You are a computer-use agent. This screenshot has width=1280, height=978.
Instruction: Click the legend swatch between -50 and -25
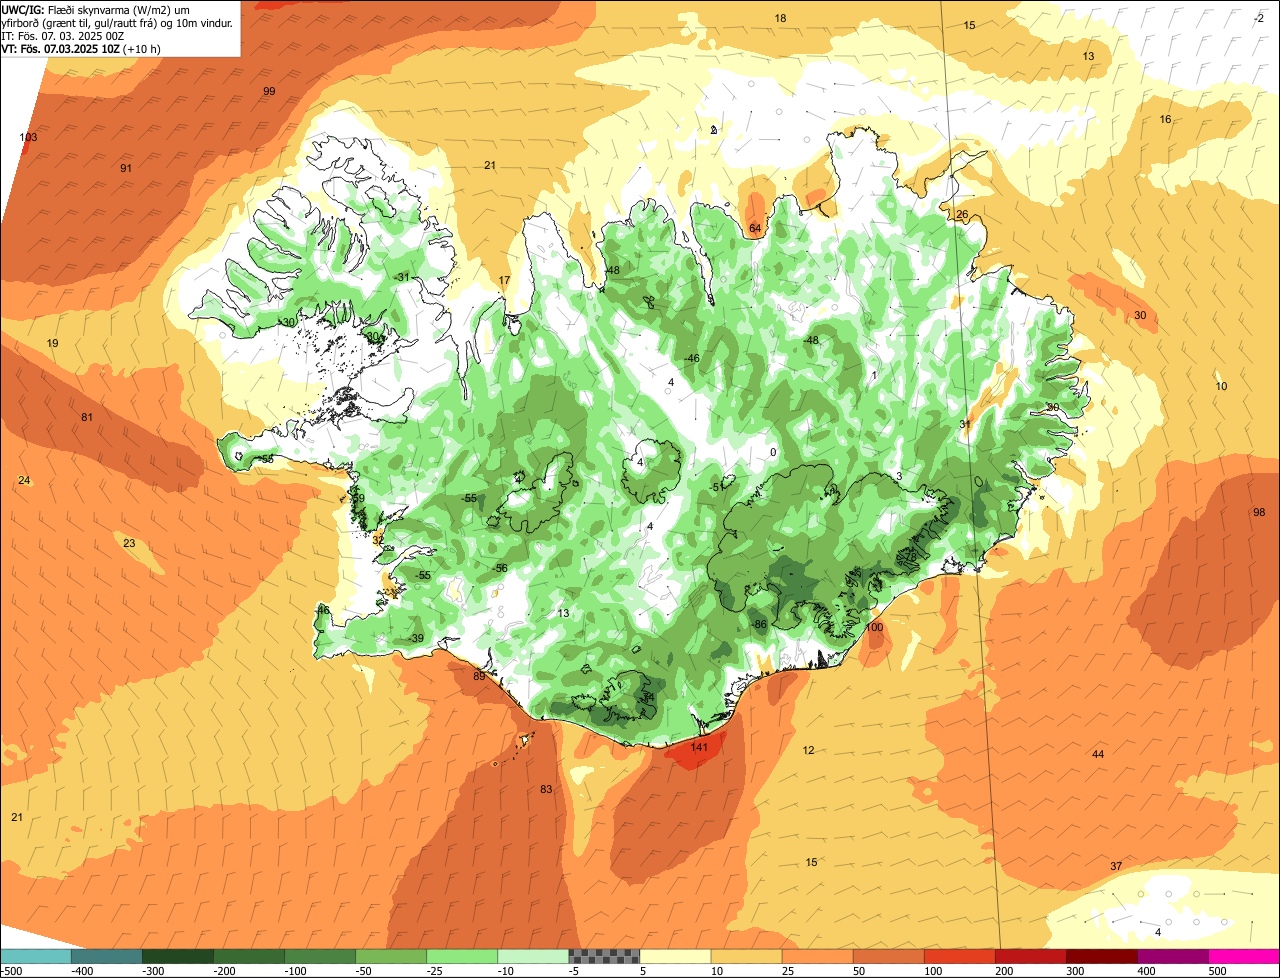pos(391,956)
